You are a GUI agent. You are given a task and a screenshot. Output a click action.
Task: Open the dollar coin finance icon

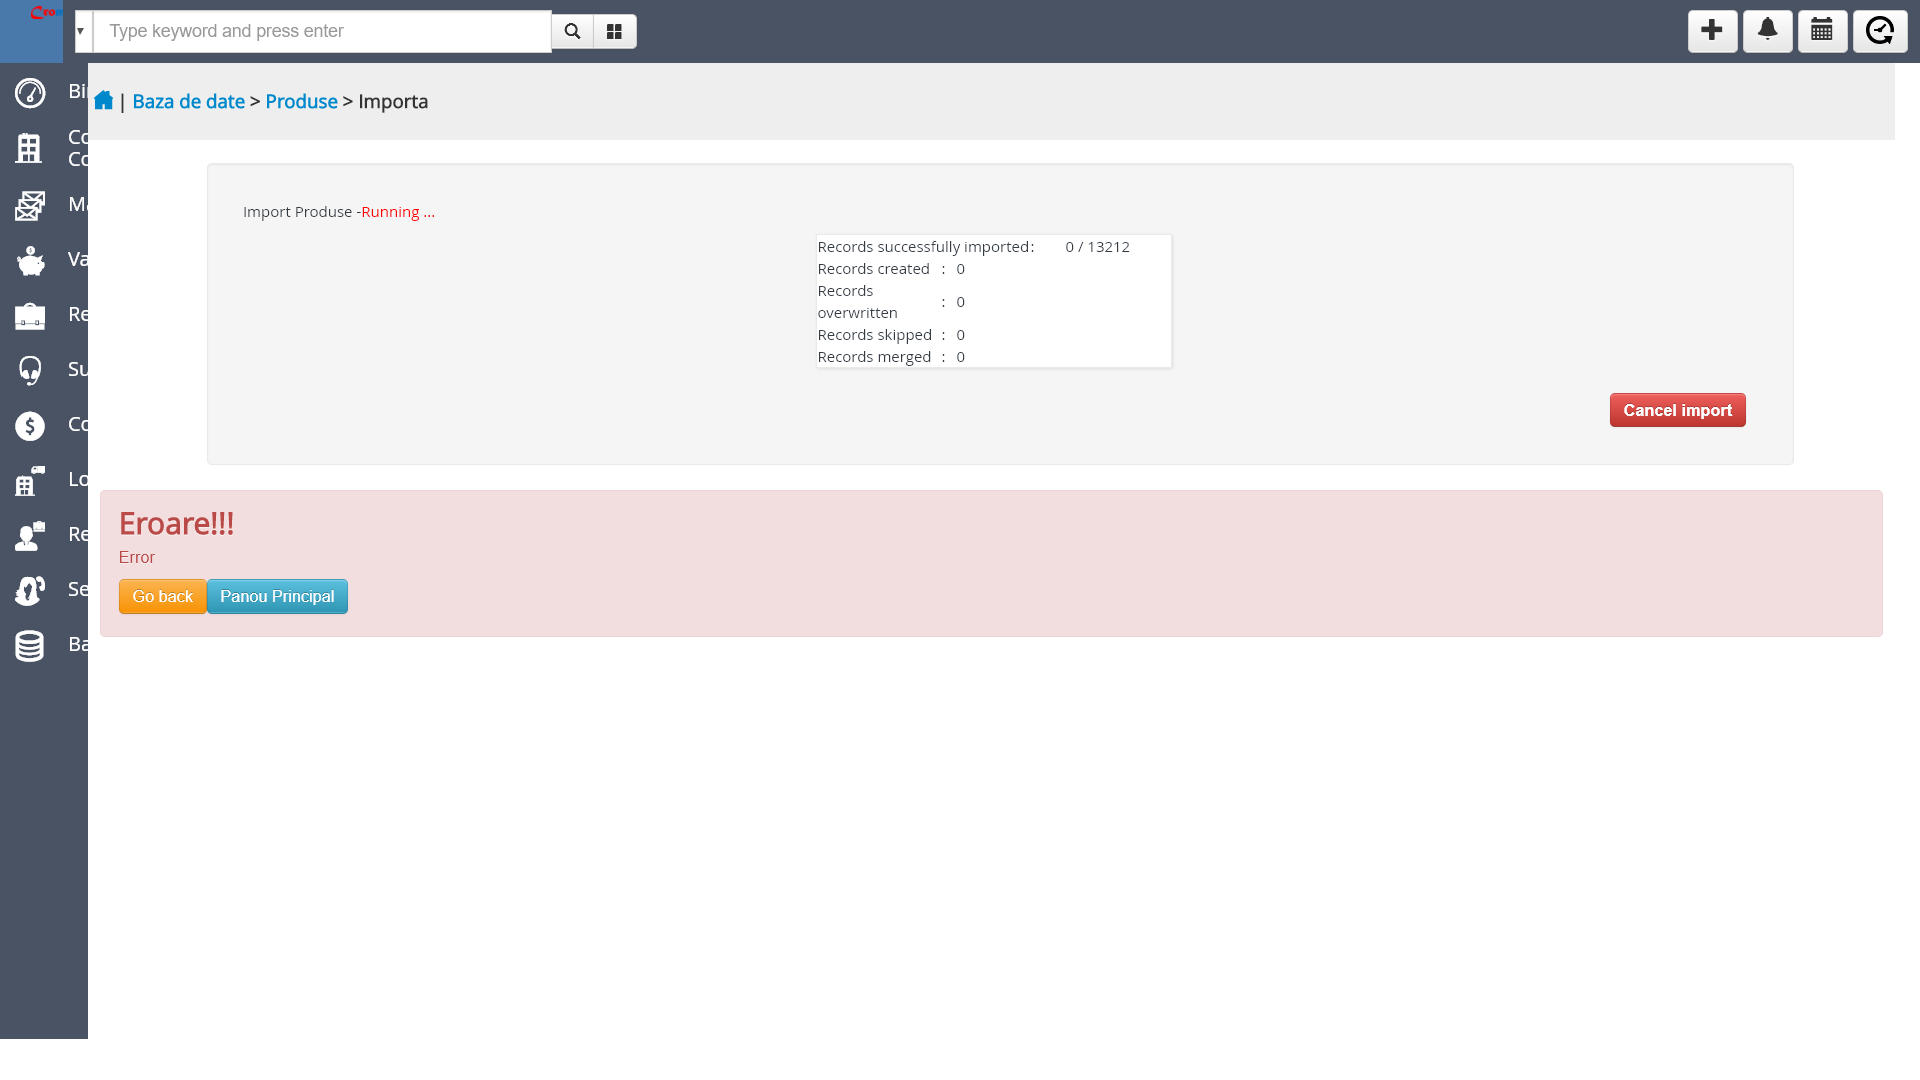(x=30, y=425)
